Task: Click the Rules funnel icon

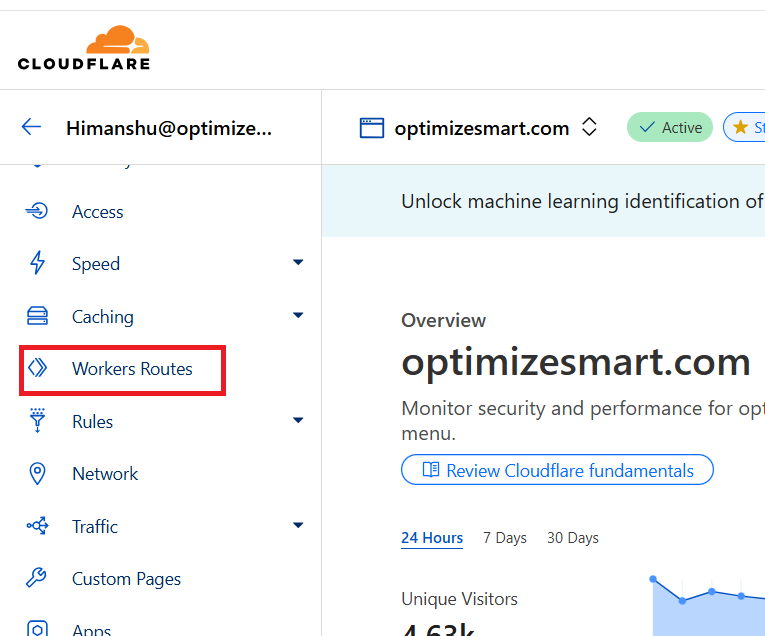Action: pyautogui.click(x=37, y=421)
